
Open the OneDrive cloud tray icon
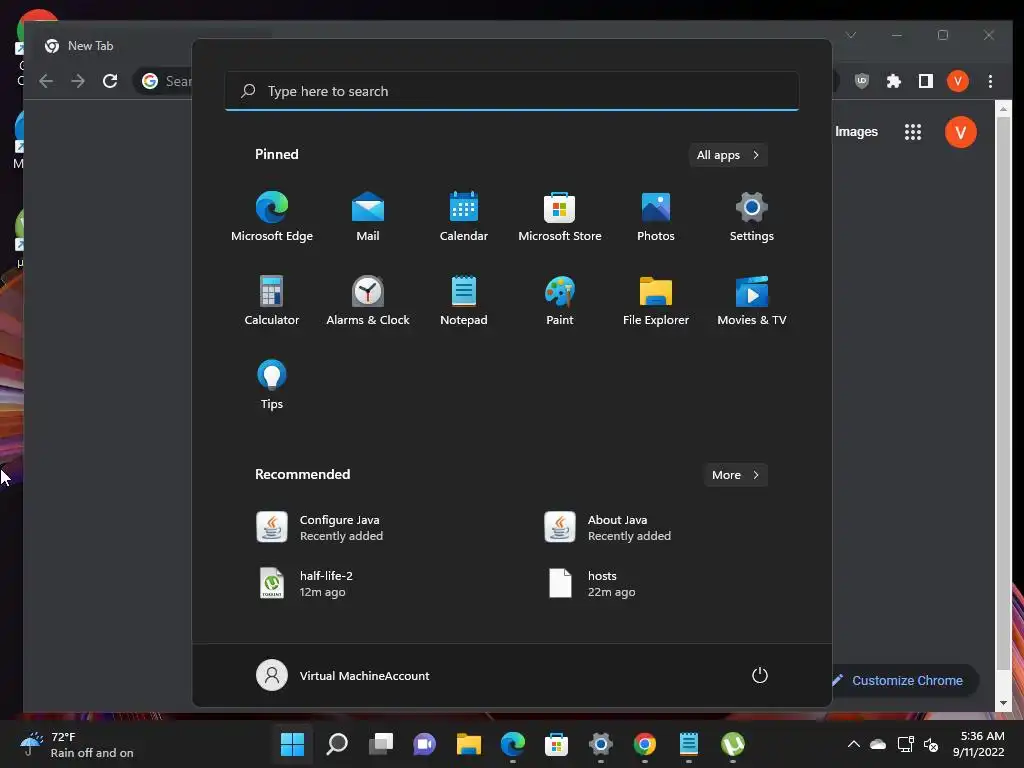tap(878, 744)
